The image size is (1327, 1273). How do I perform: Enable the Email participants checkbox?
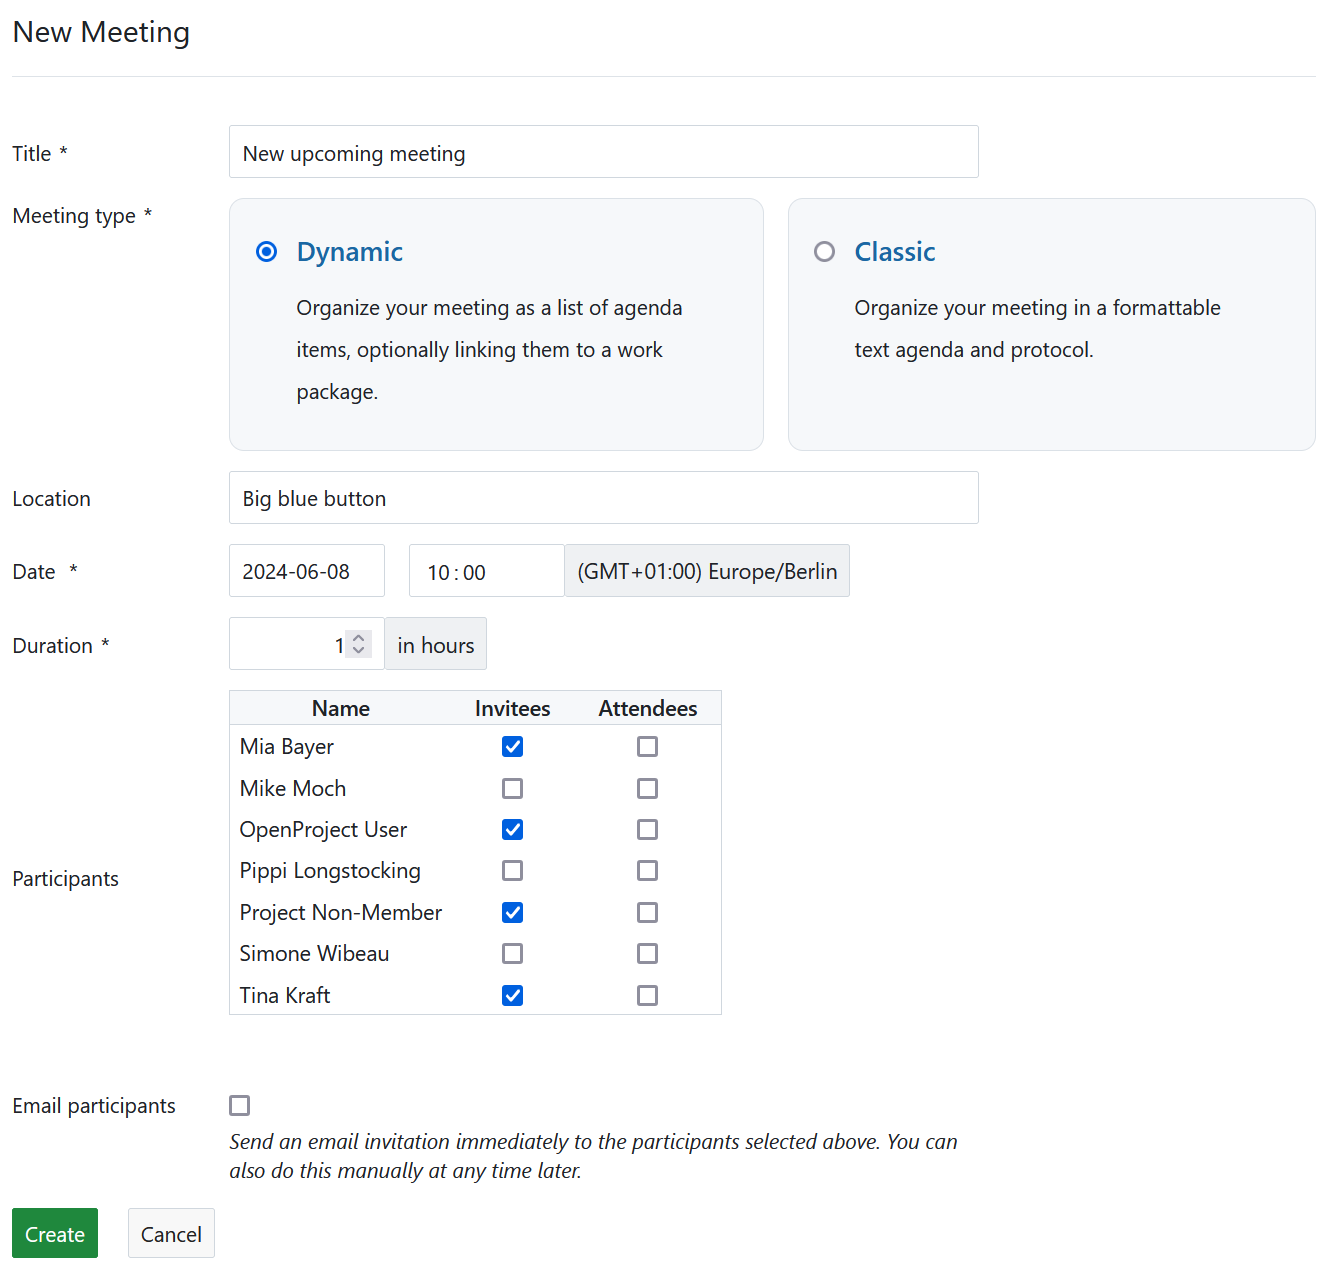tap(239, 1105)
